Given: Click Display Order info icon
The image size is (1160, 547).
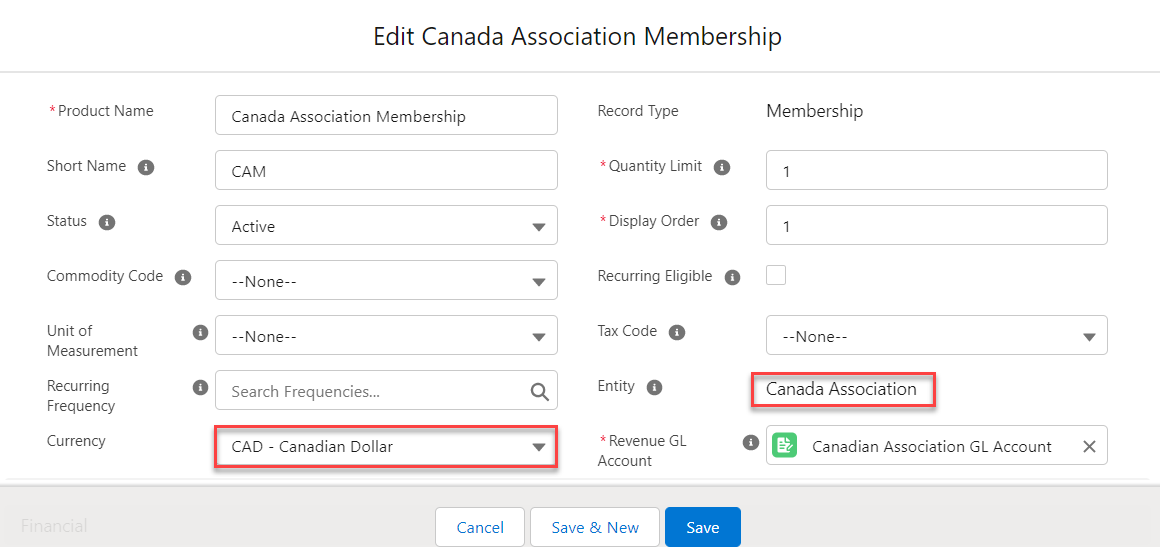Looking at the screenshot, I should [x=718, y=222].
